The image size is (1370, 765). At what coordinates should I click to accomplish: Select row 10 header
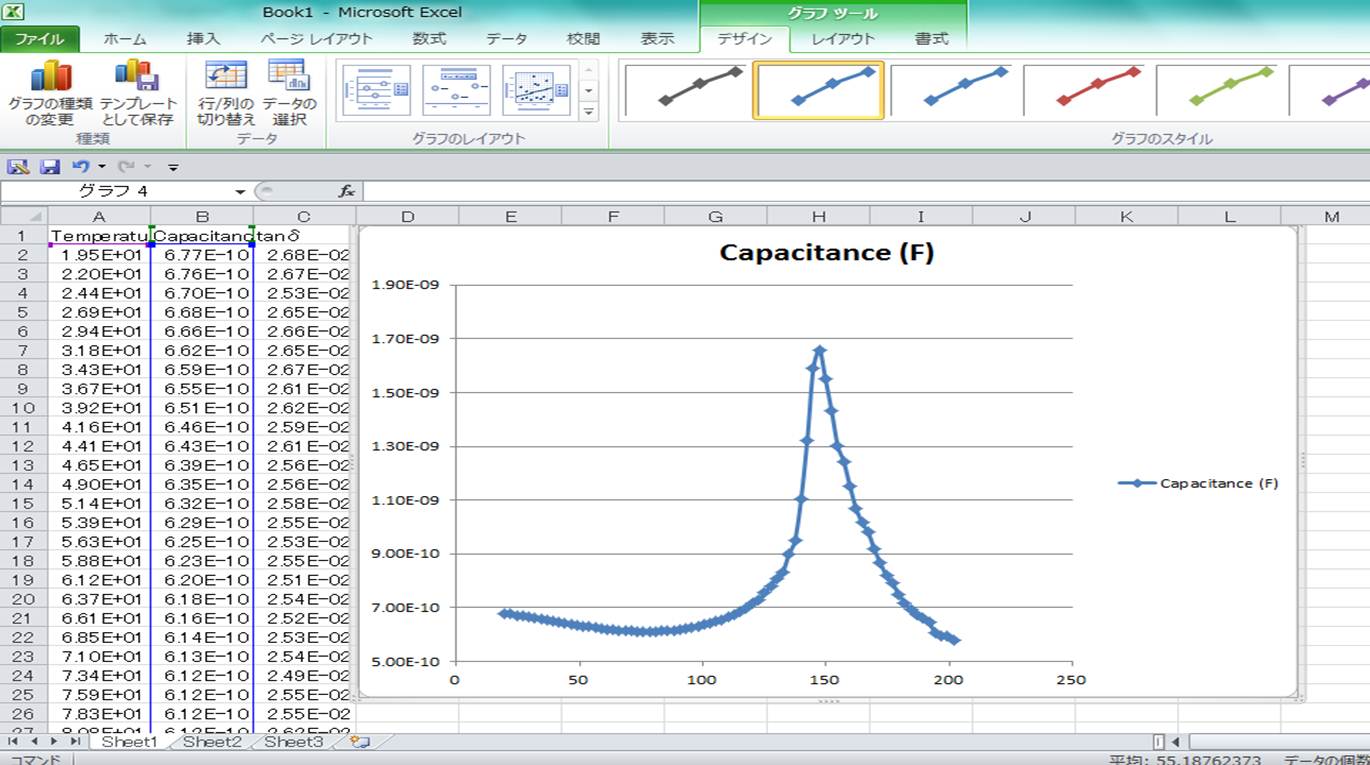coord(24,408)
